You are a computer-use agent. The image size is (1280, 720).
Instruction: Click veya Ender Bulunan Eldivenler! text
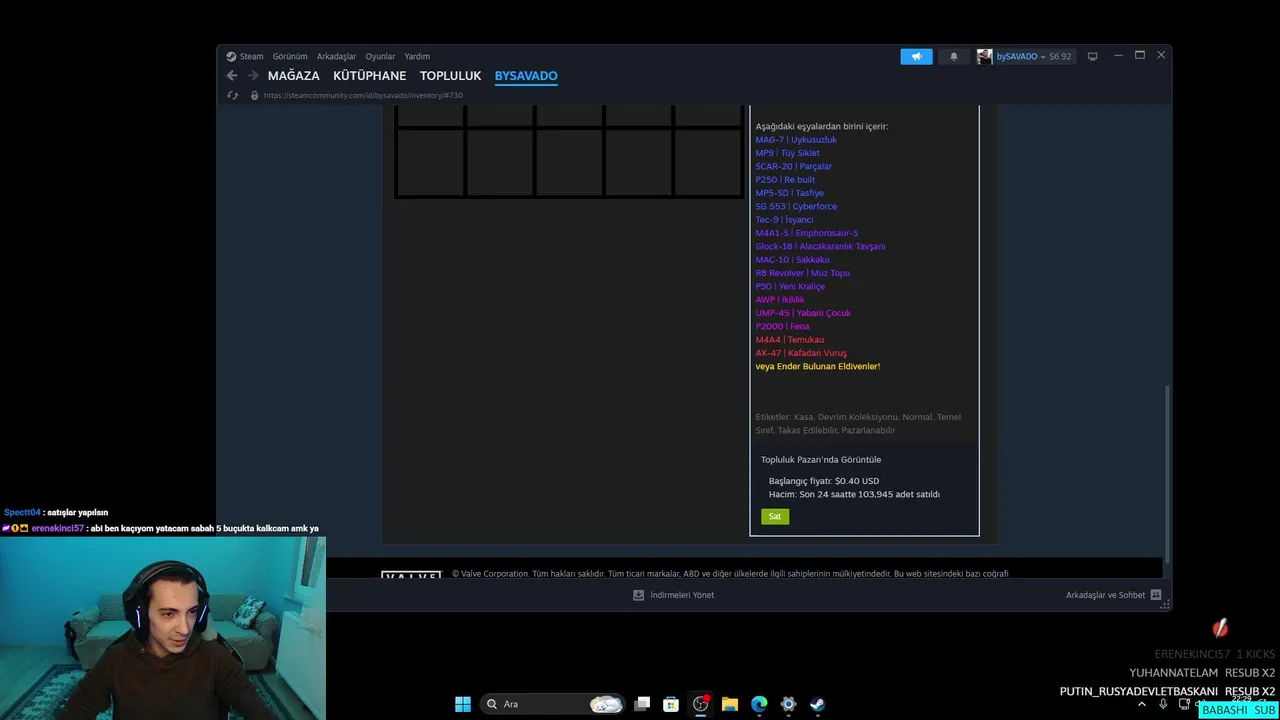[818, 366]
